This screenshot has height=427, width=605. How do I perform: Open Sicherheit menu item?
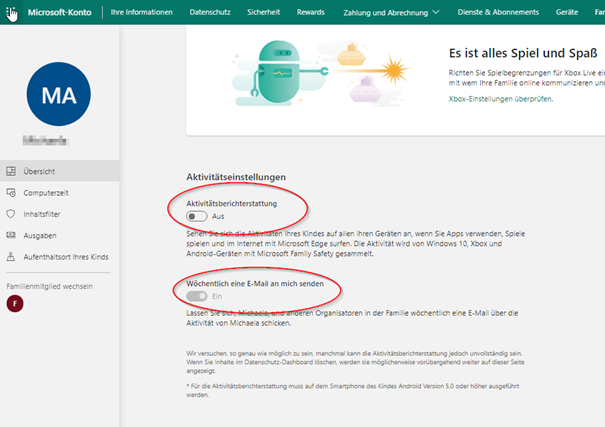click(264, 12)
